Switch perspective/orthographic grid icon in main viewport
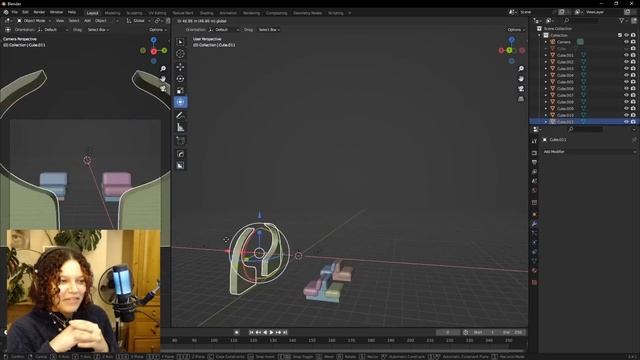 (x=521, y=99)
